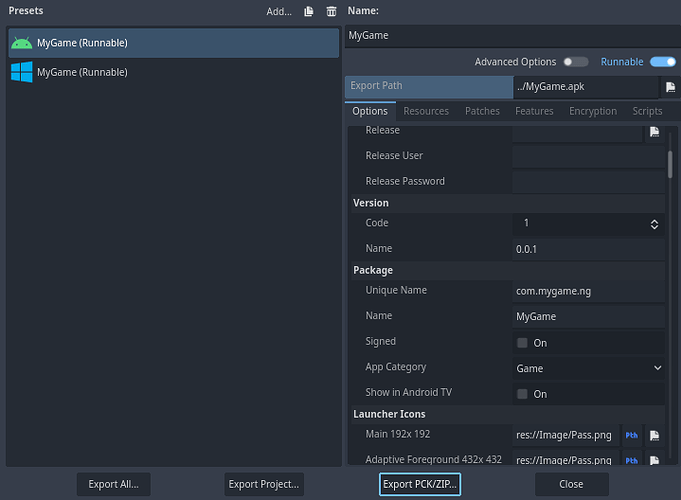Click Pth icon for Adaptive Foreground
The width and height of the screenshot is (681, 500).
631,460
